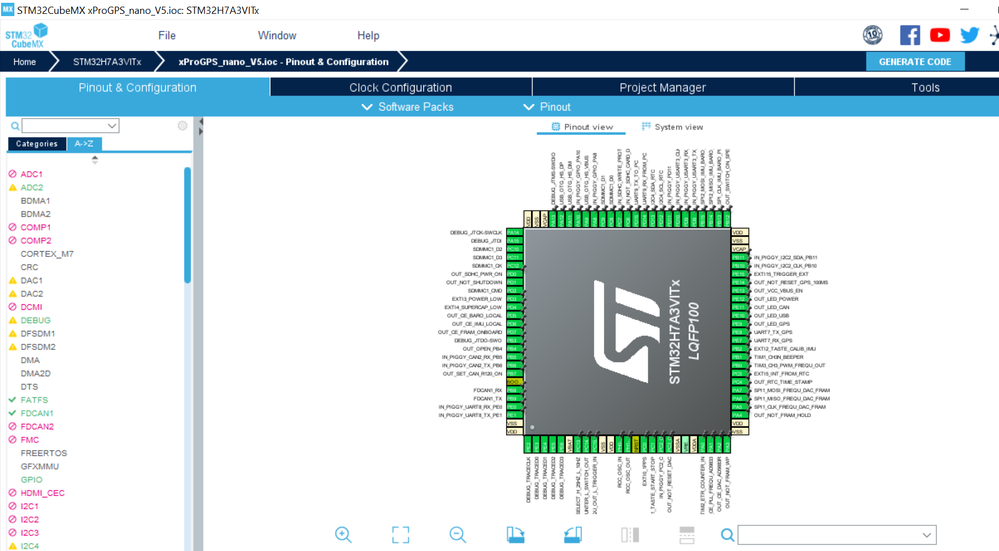Click the magnifier beside the category search box
Screen dimensions: 999x551
[15, 126]
